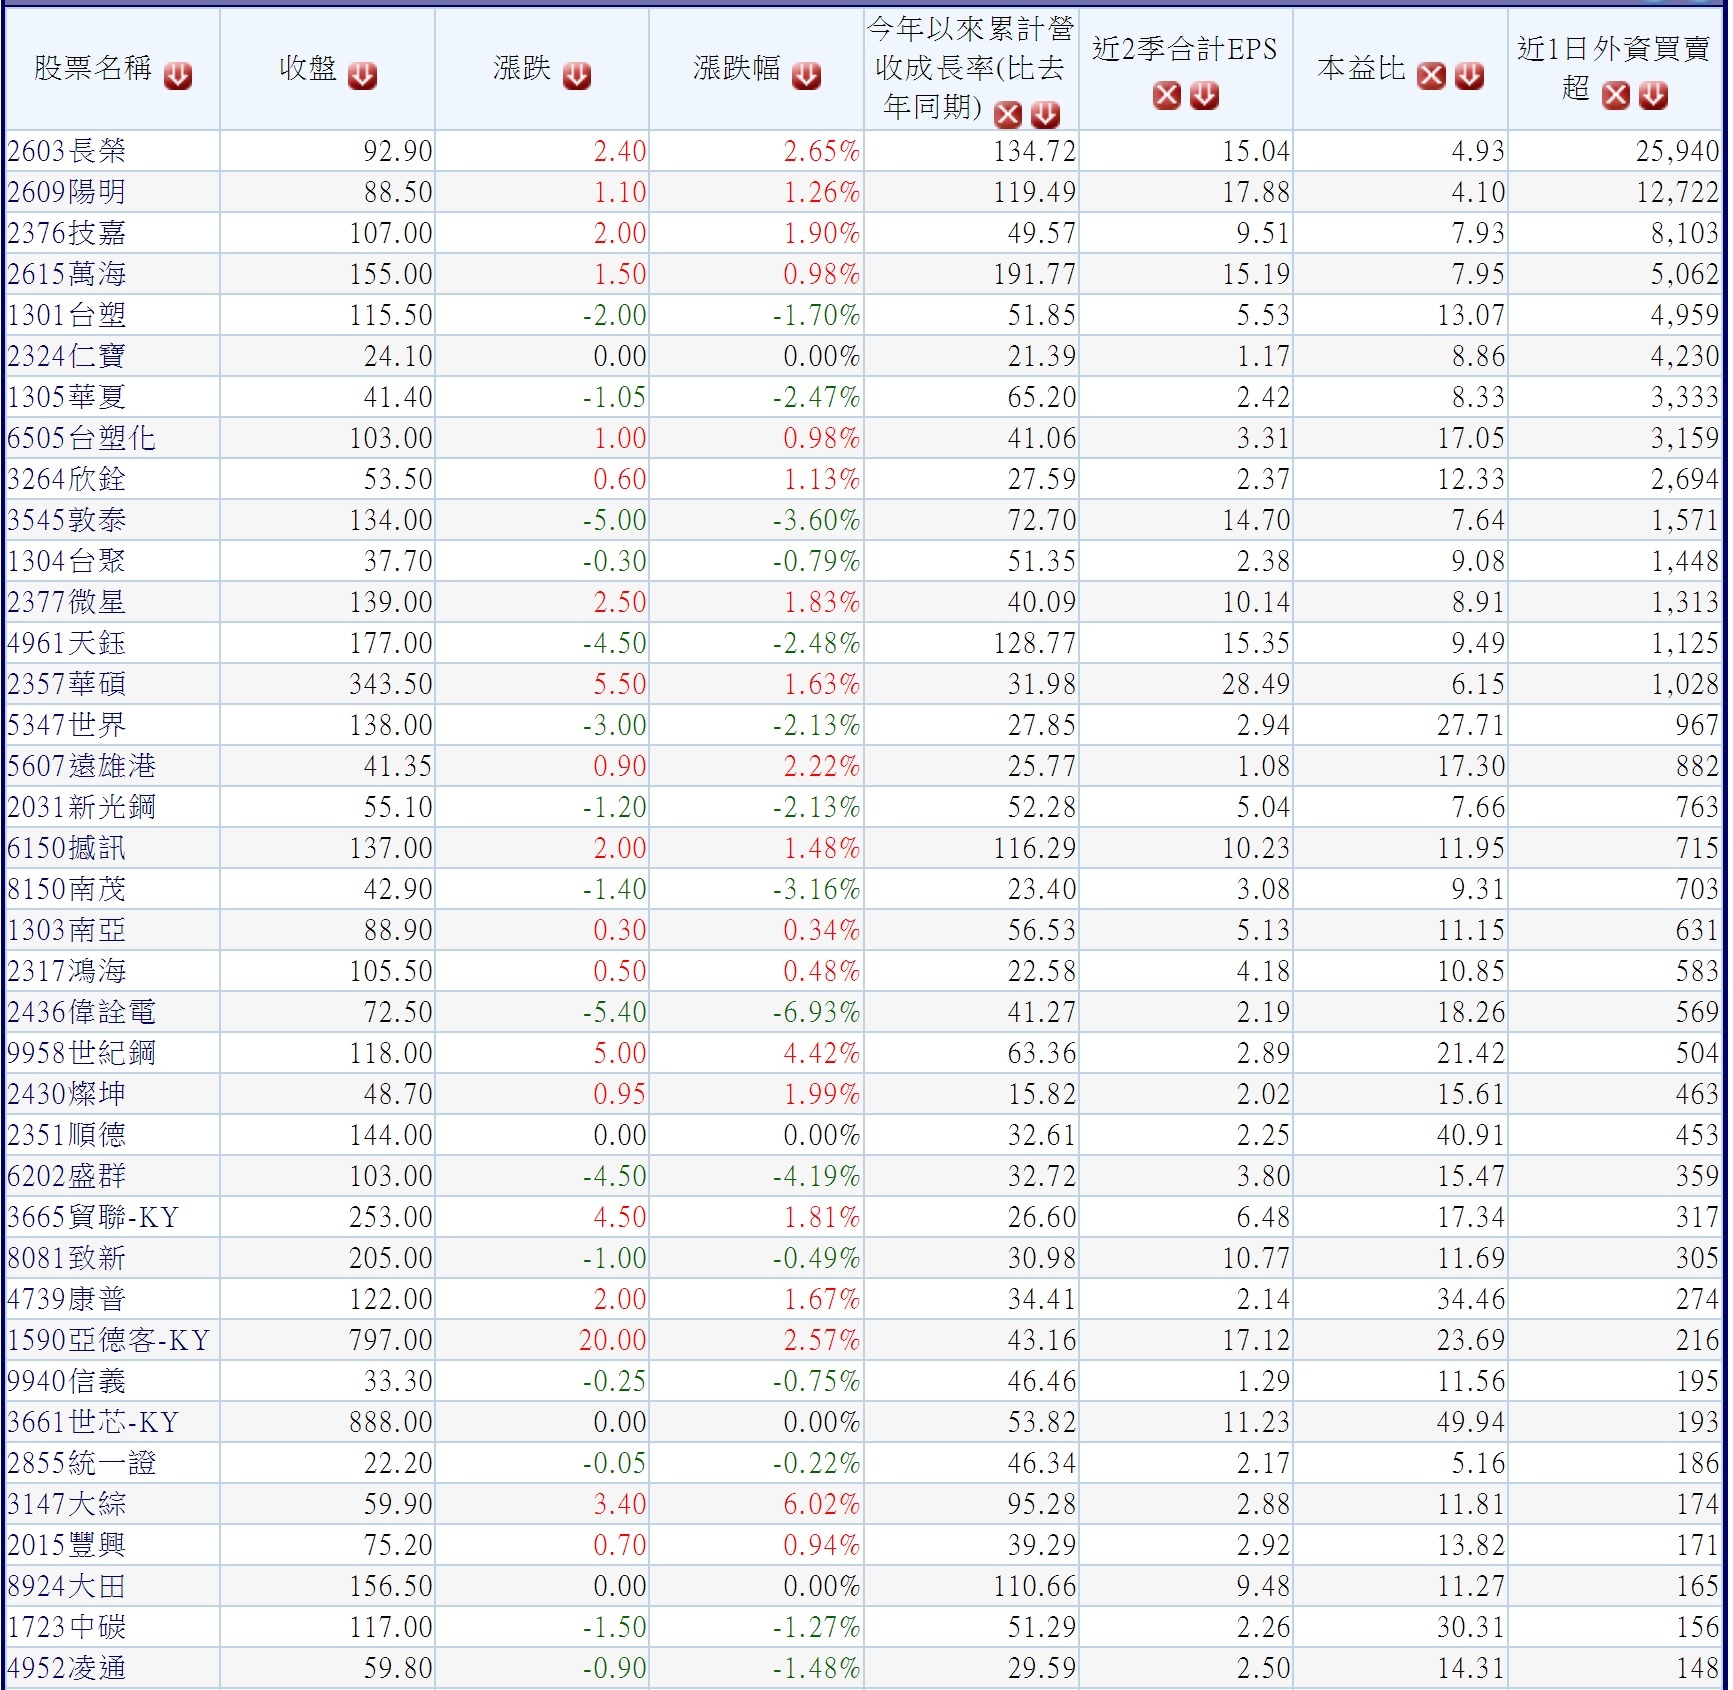Open stock link 3545敦泰

point(66,520)
